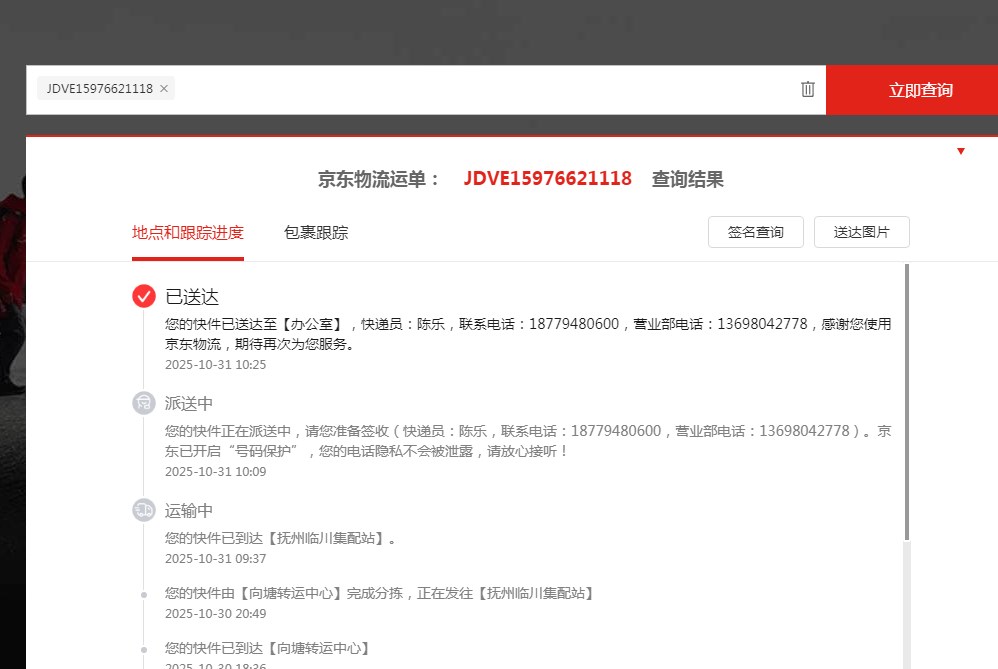This screenshot has width=998, height=669.
Task: Click the 运输中 truck status icon
Action: click(x=144, y=510)
